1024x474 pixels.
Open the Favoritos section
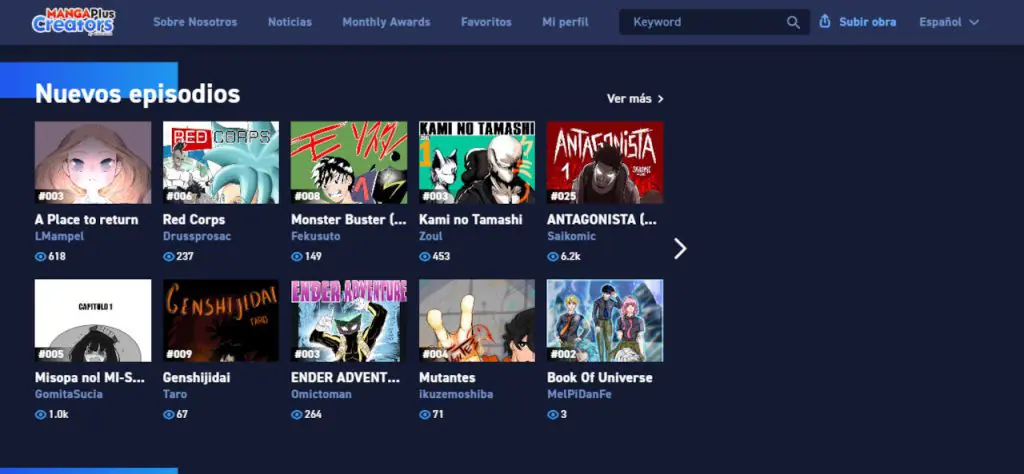click(486, 22)
